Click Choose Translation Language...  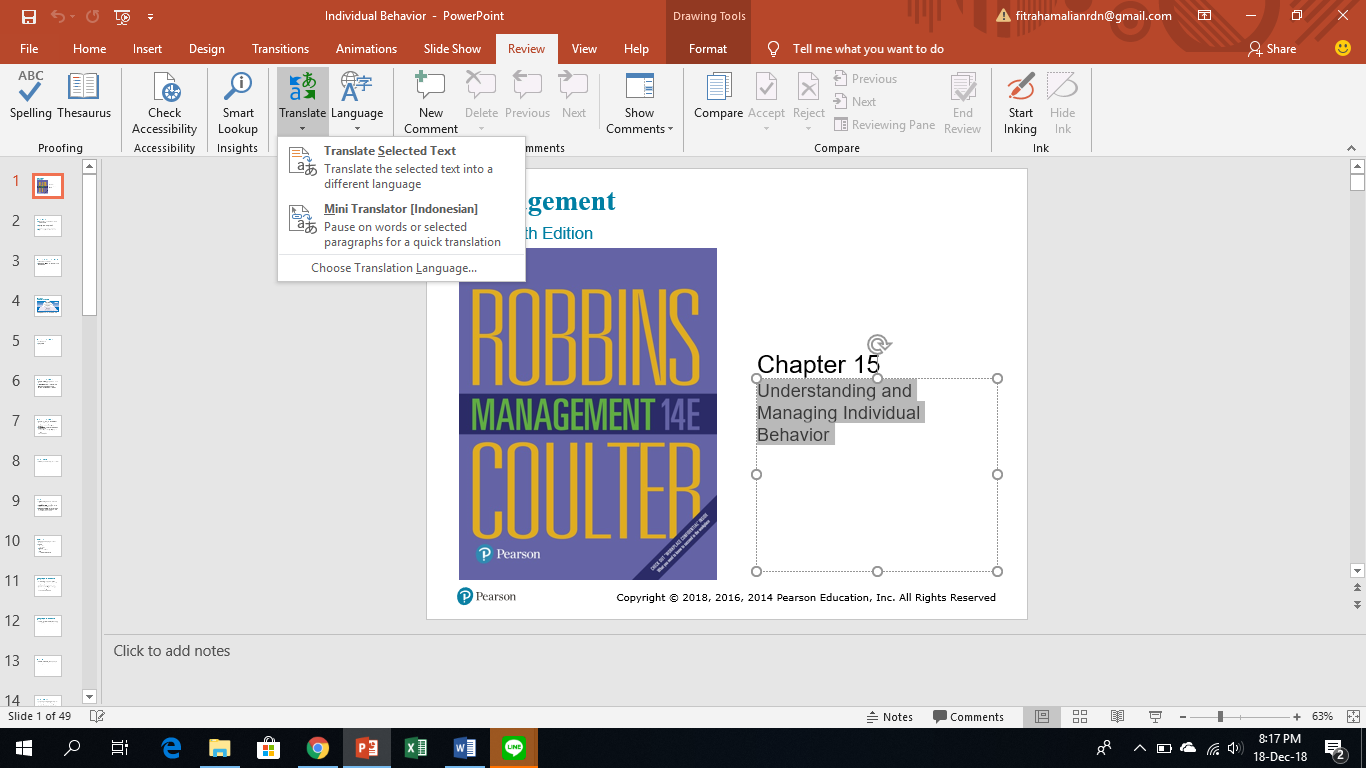point(401,268)
